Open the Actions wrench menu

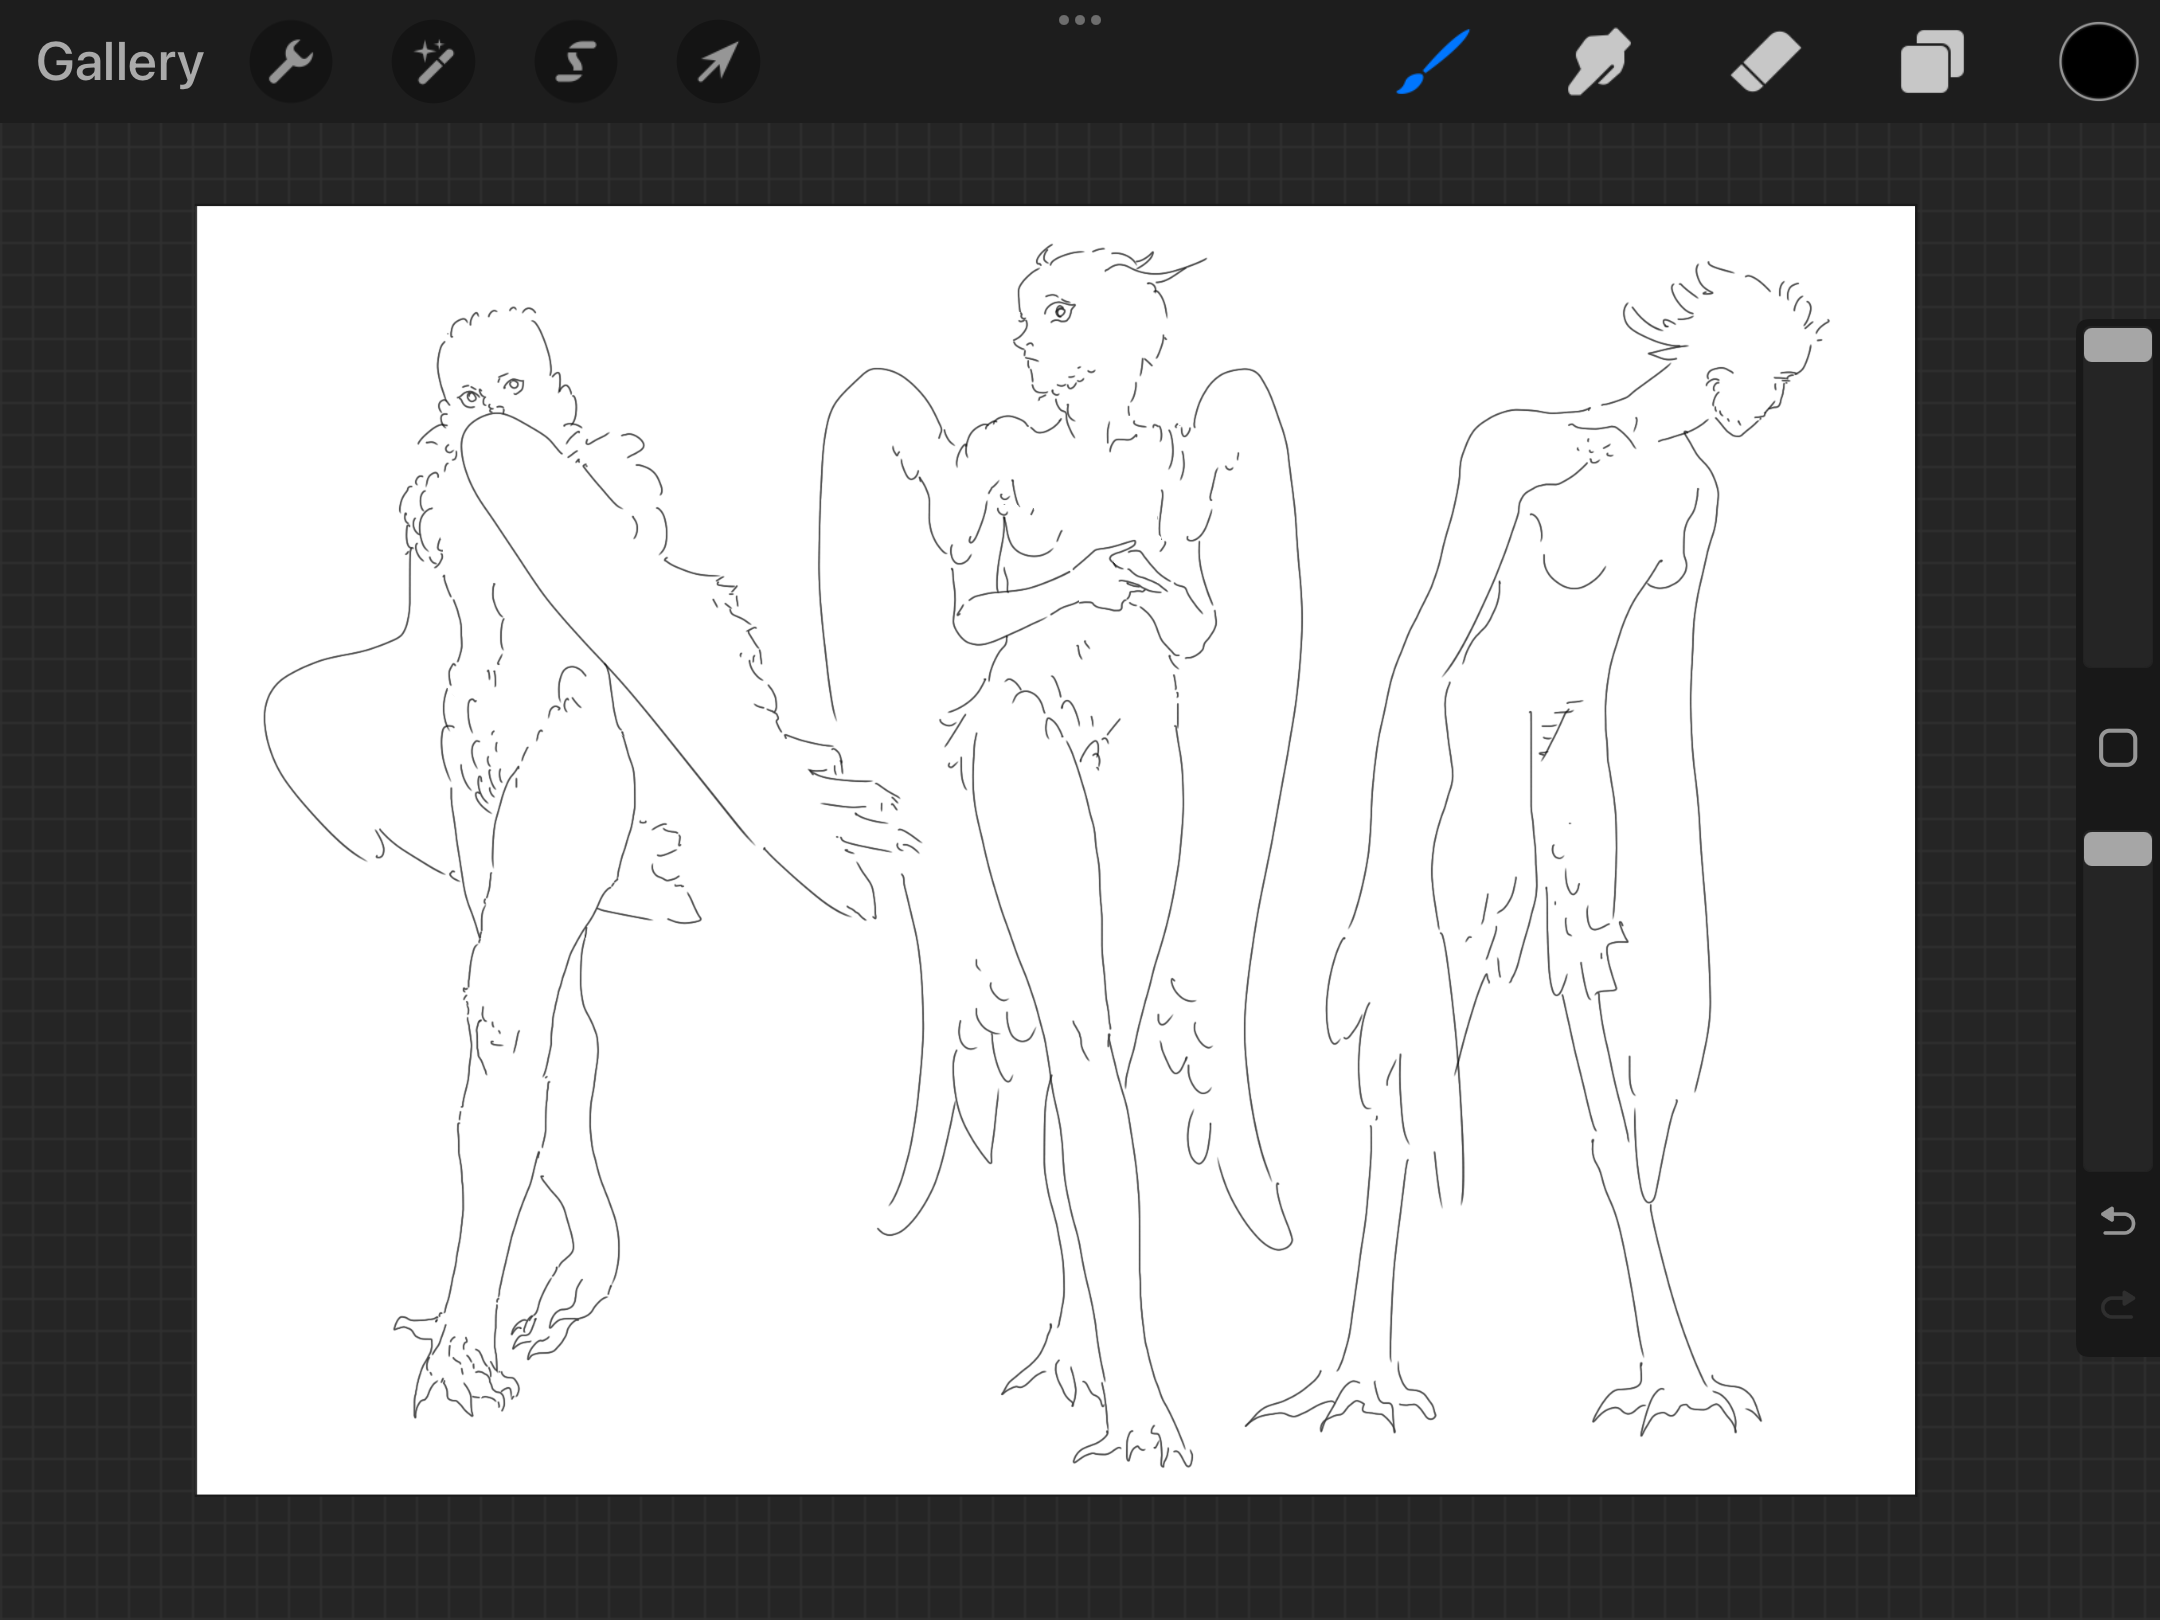291,62
